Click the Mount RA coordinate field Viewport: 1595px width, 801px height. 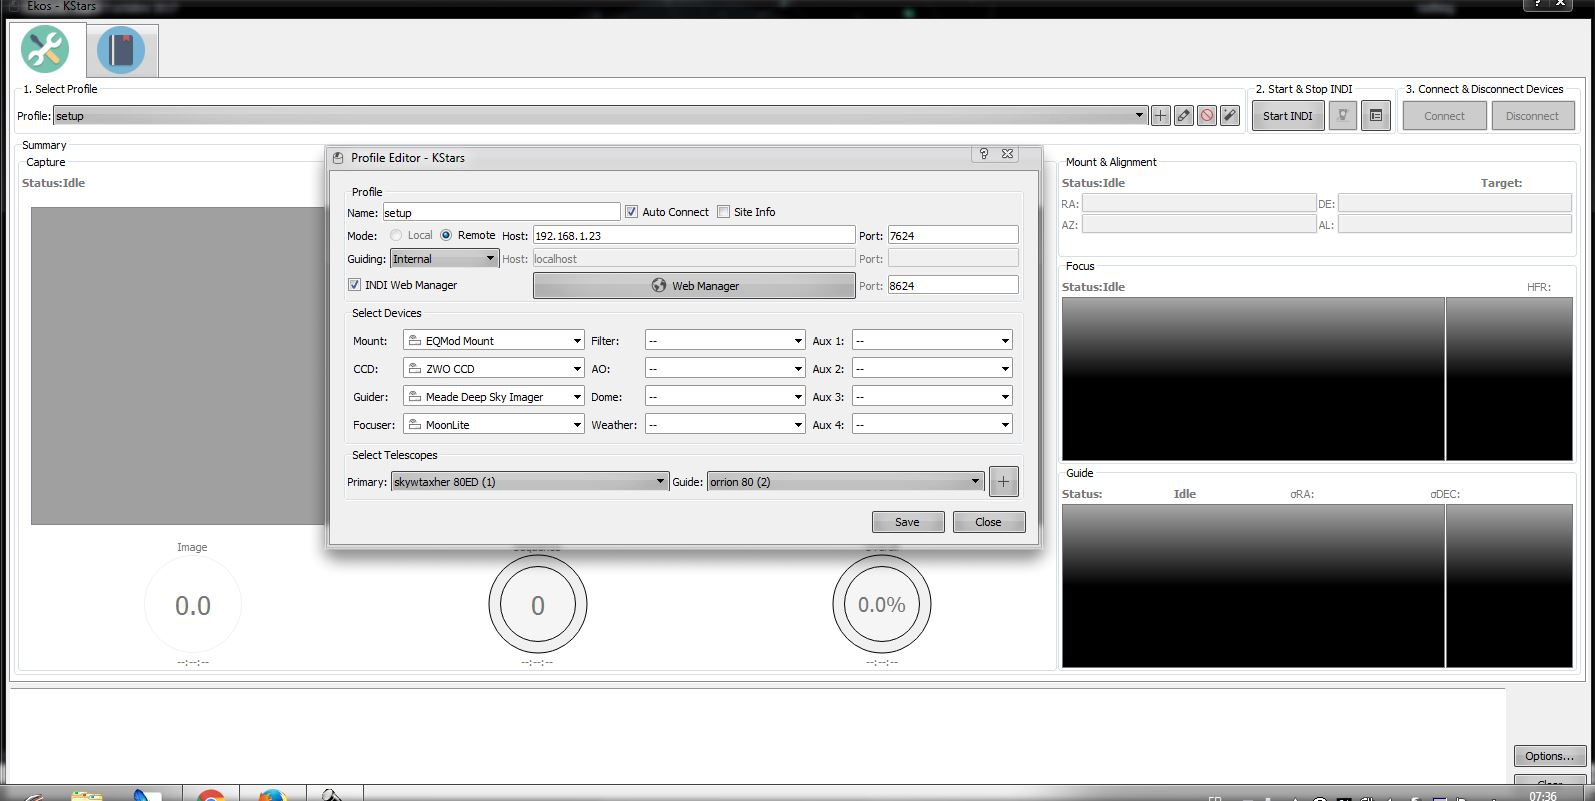pyautogui.click(x=1199, y=203)
